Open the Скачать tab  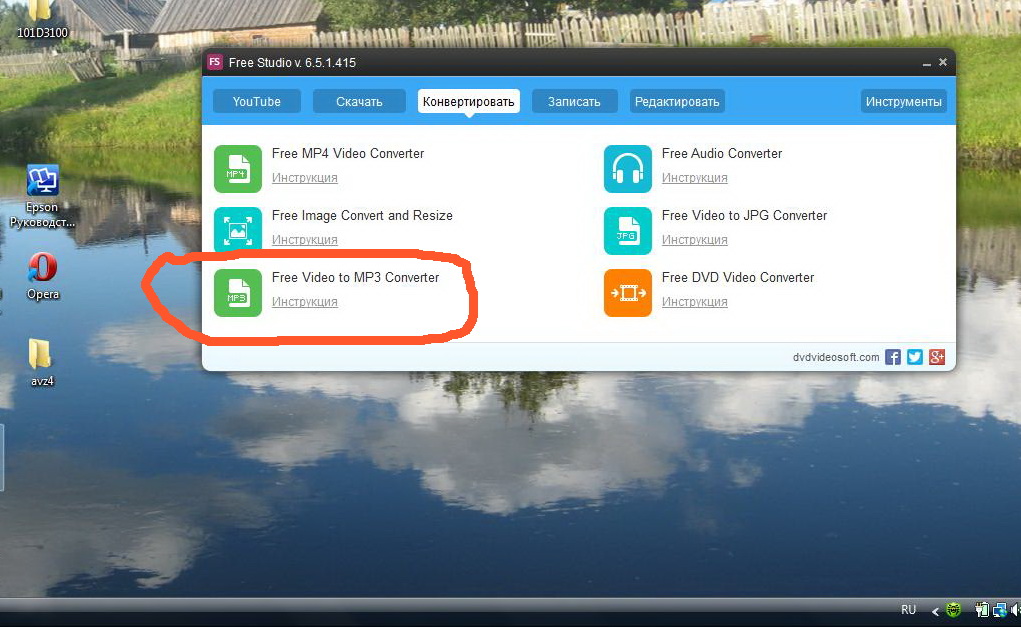359,102
